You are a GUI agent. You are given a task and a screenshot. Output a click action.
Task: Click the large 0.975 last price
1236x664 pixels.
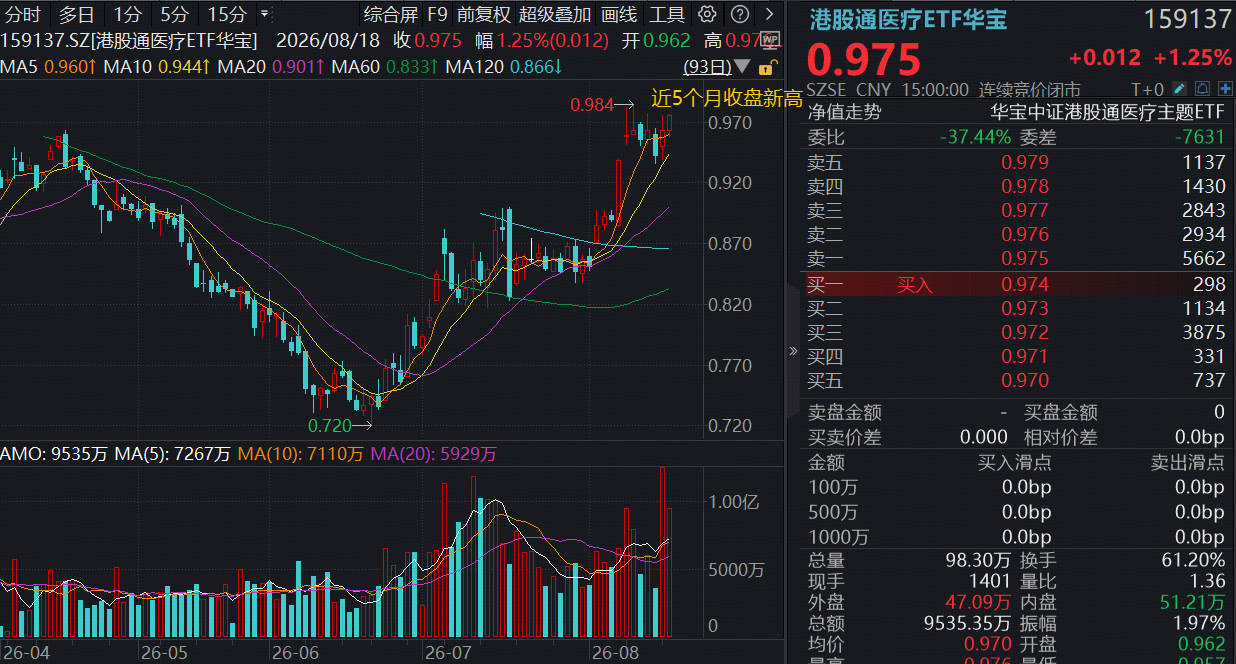(864, 60)
